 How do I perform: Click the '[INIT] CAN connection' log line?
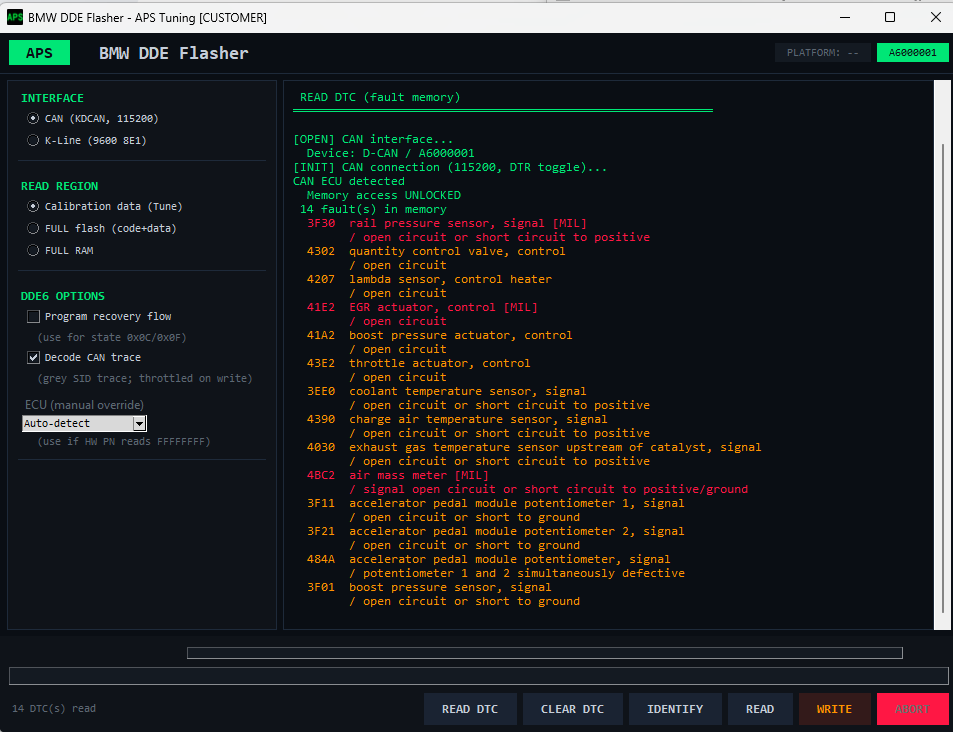(x=450, y=167)
